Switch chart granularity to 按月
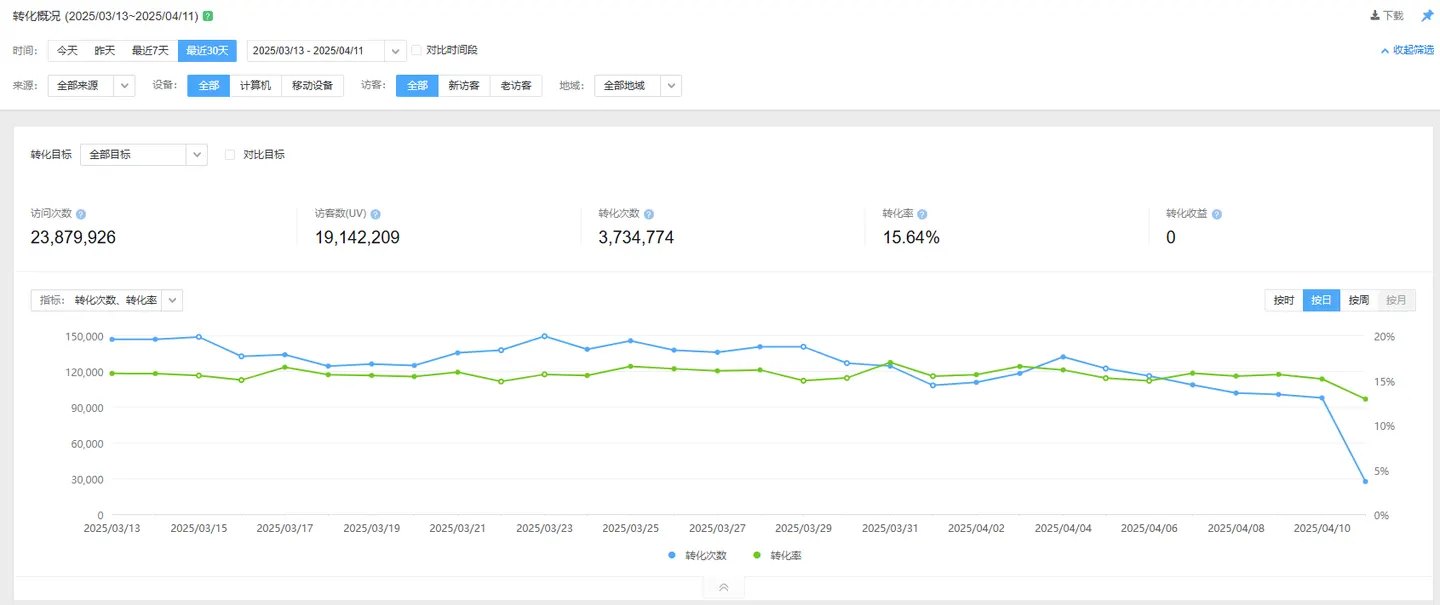 pyautogui.click(x=1396, y=300)
